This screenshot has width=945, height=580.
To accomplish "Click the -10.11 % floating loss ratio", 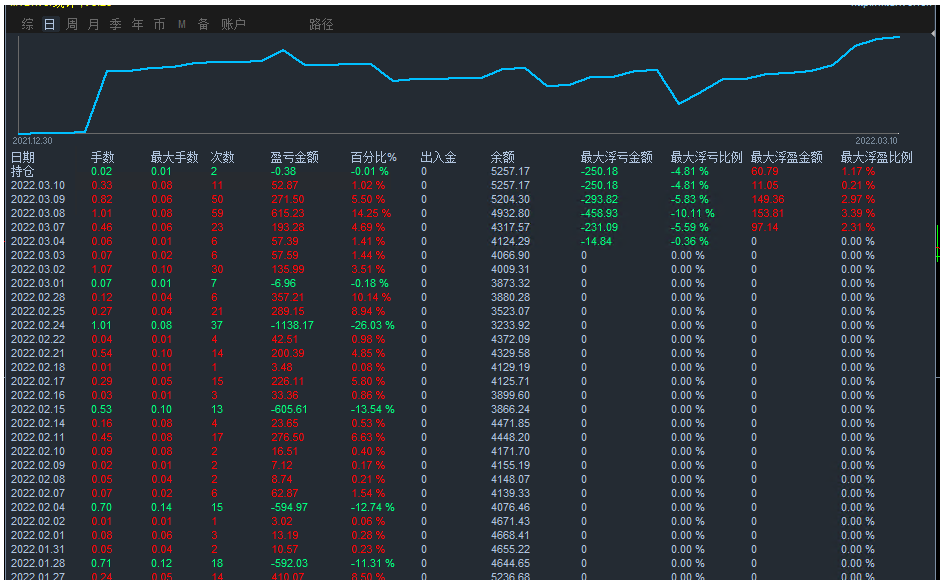I will coord(692,213).
